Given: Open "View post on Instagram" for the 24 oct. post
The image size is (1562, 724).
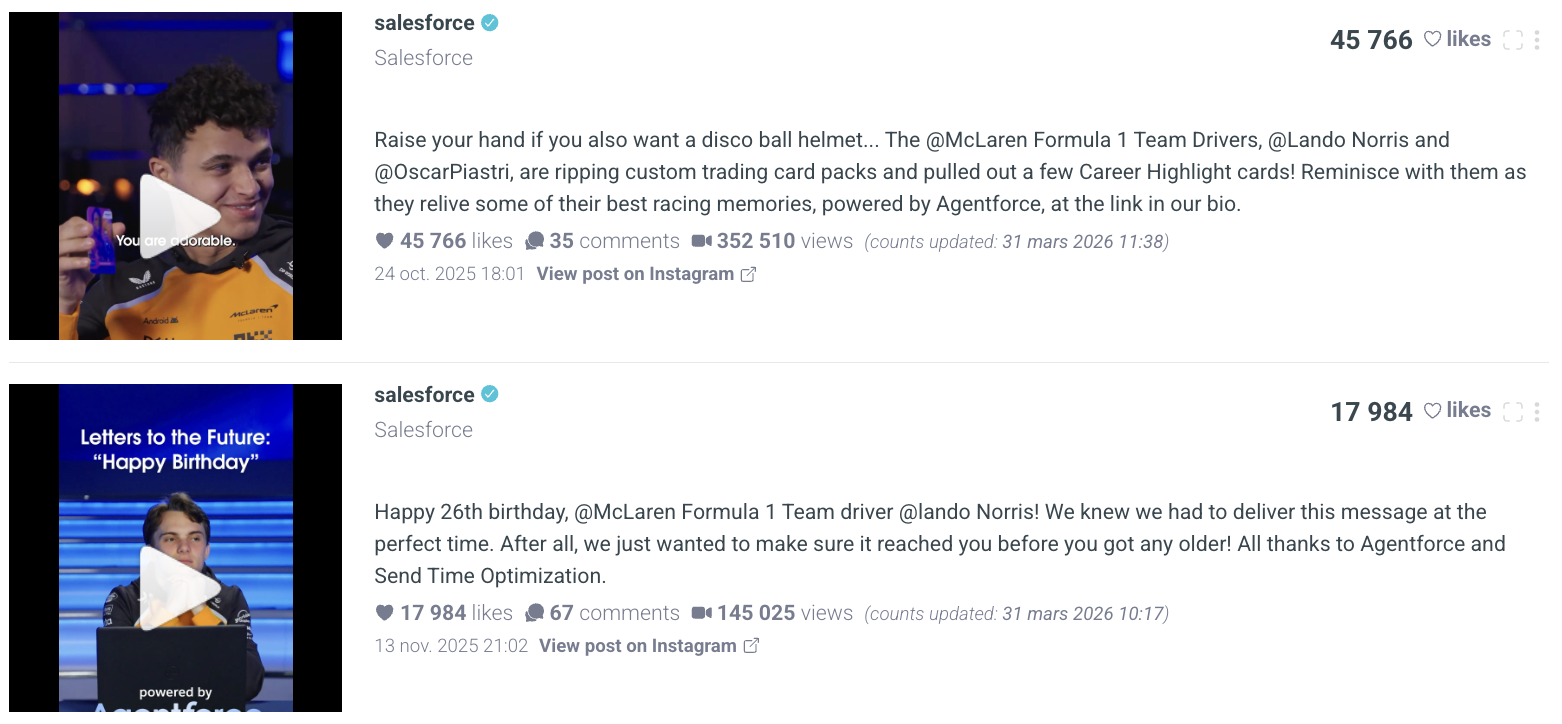Looking at the screenshot, I should pos(645,274).
